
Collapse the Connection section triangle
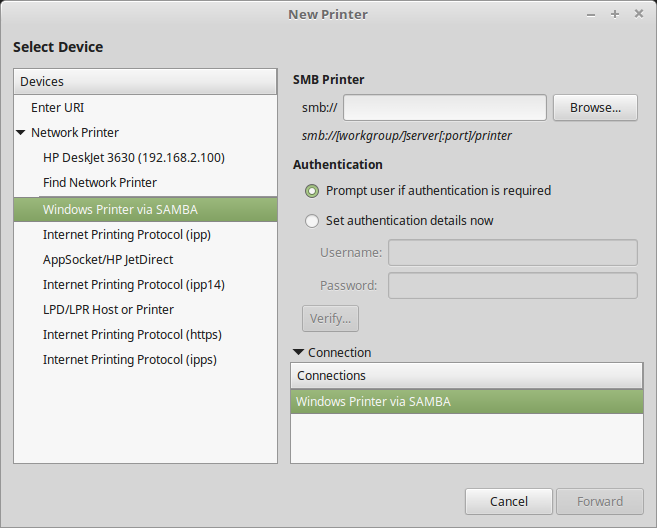(298, 352)
